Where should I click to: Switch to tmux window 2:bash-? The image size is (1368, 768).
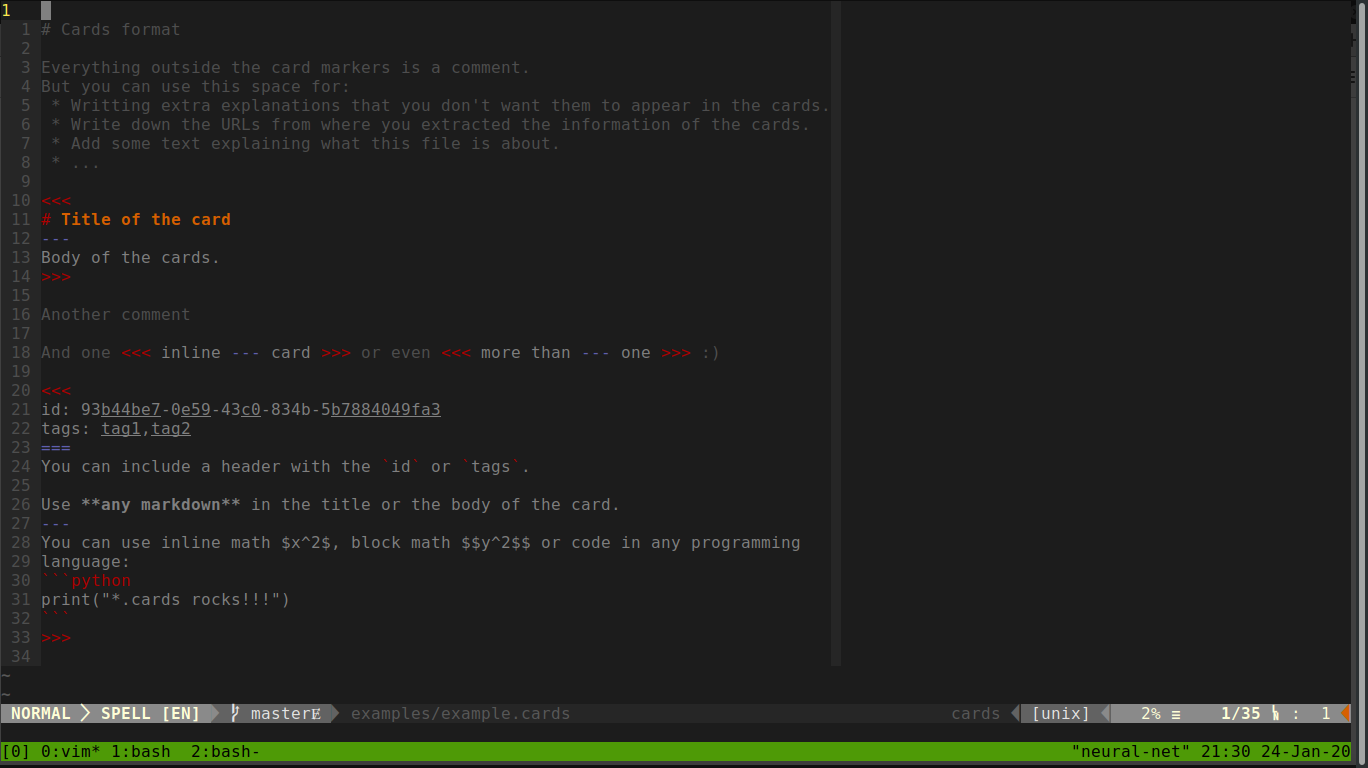[225, 751]
